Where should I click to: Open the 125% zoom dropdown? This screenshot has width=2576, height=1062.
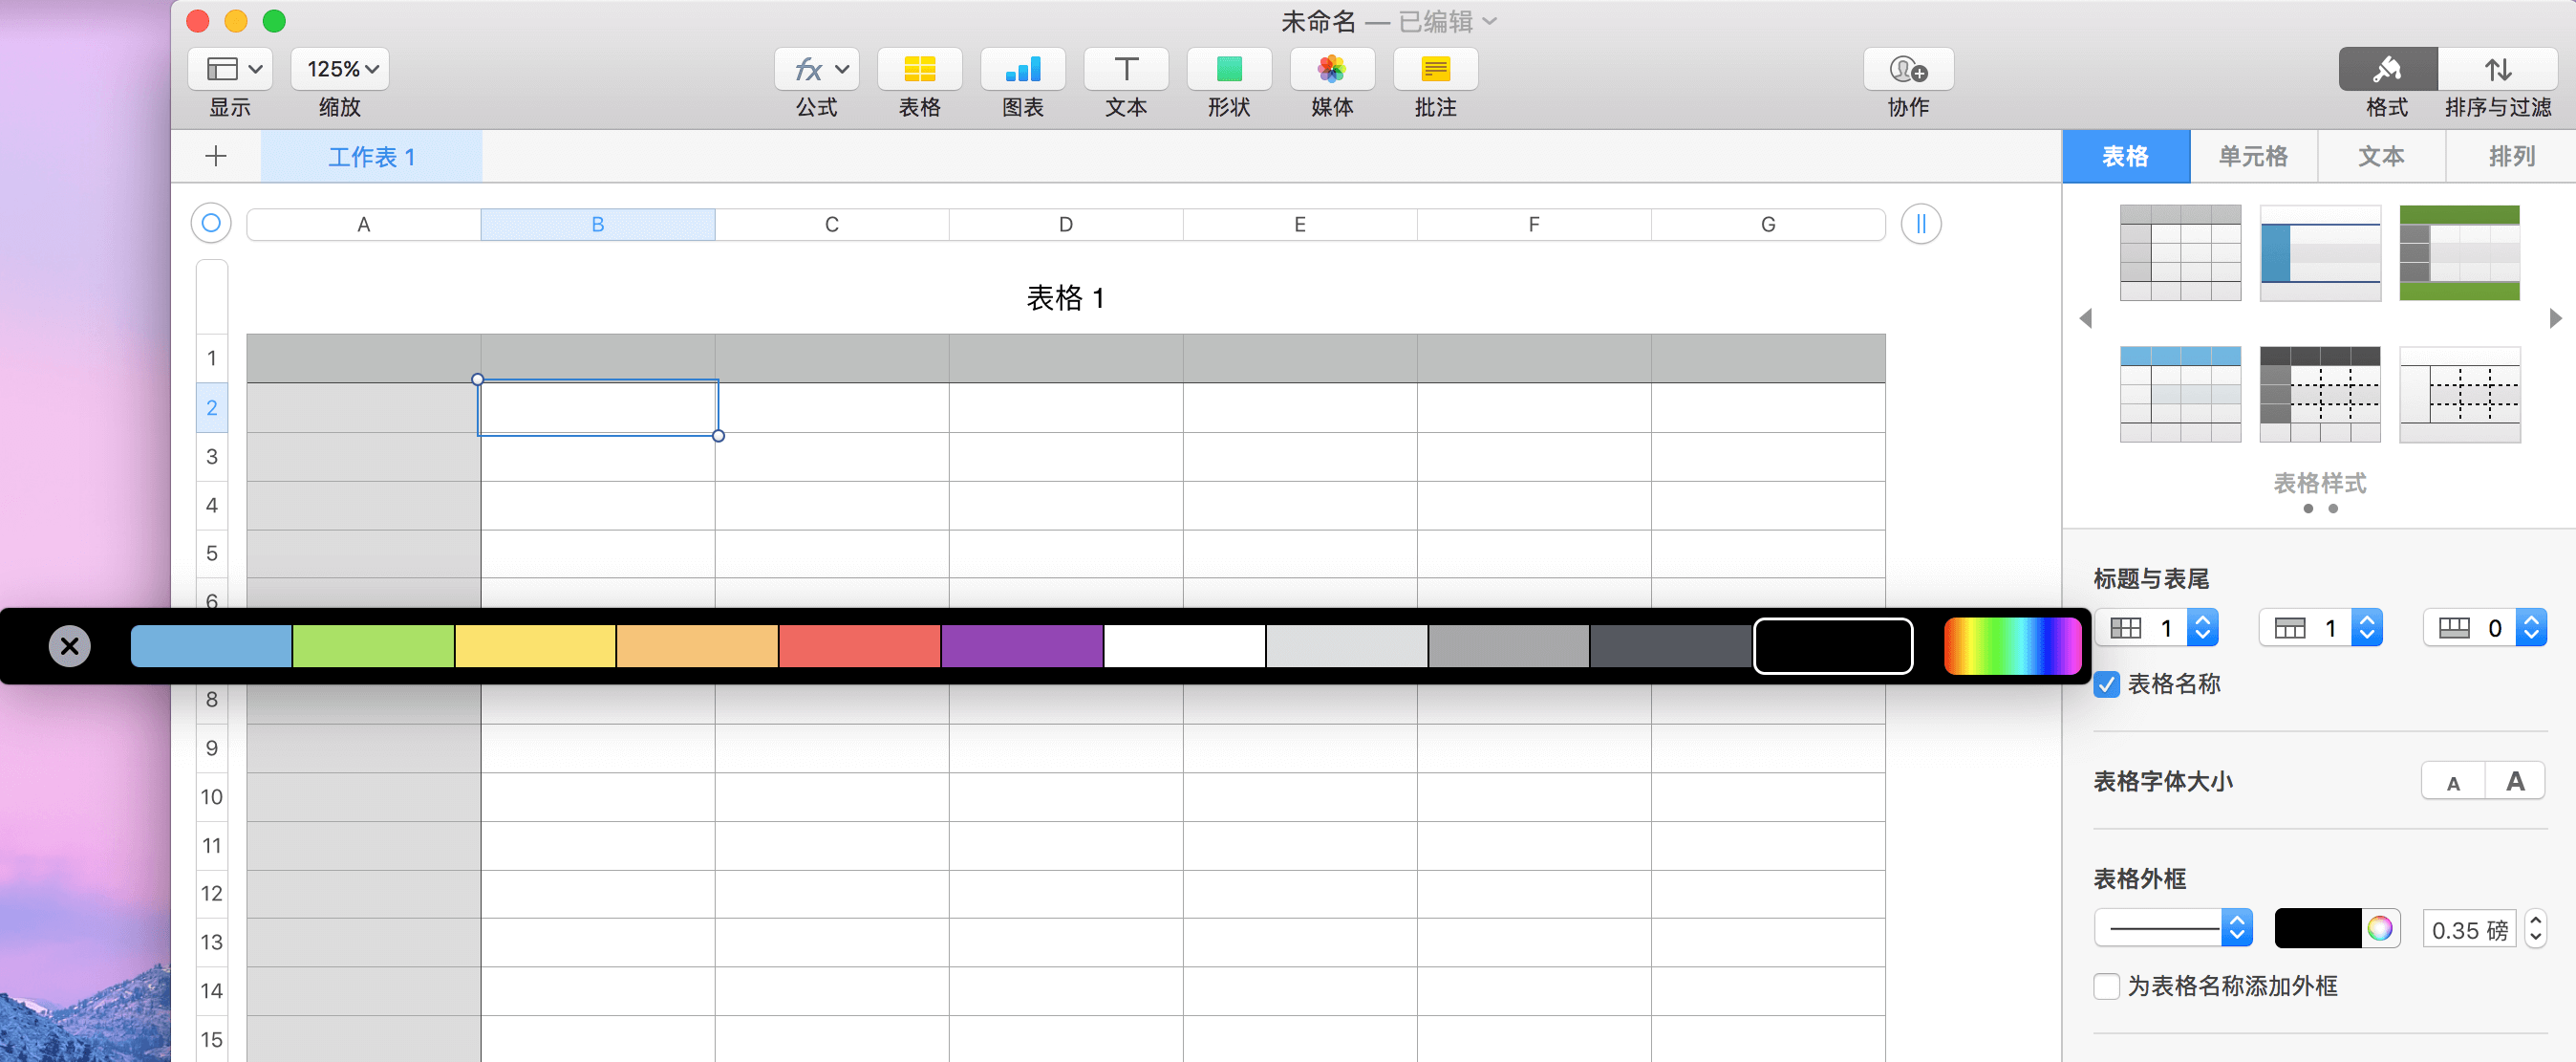click(x=340, y=69)
